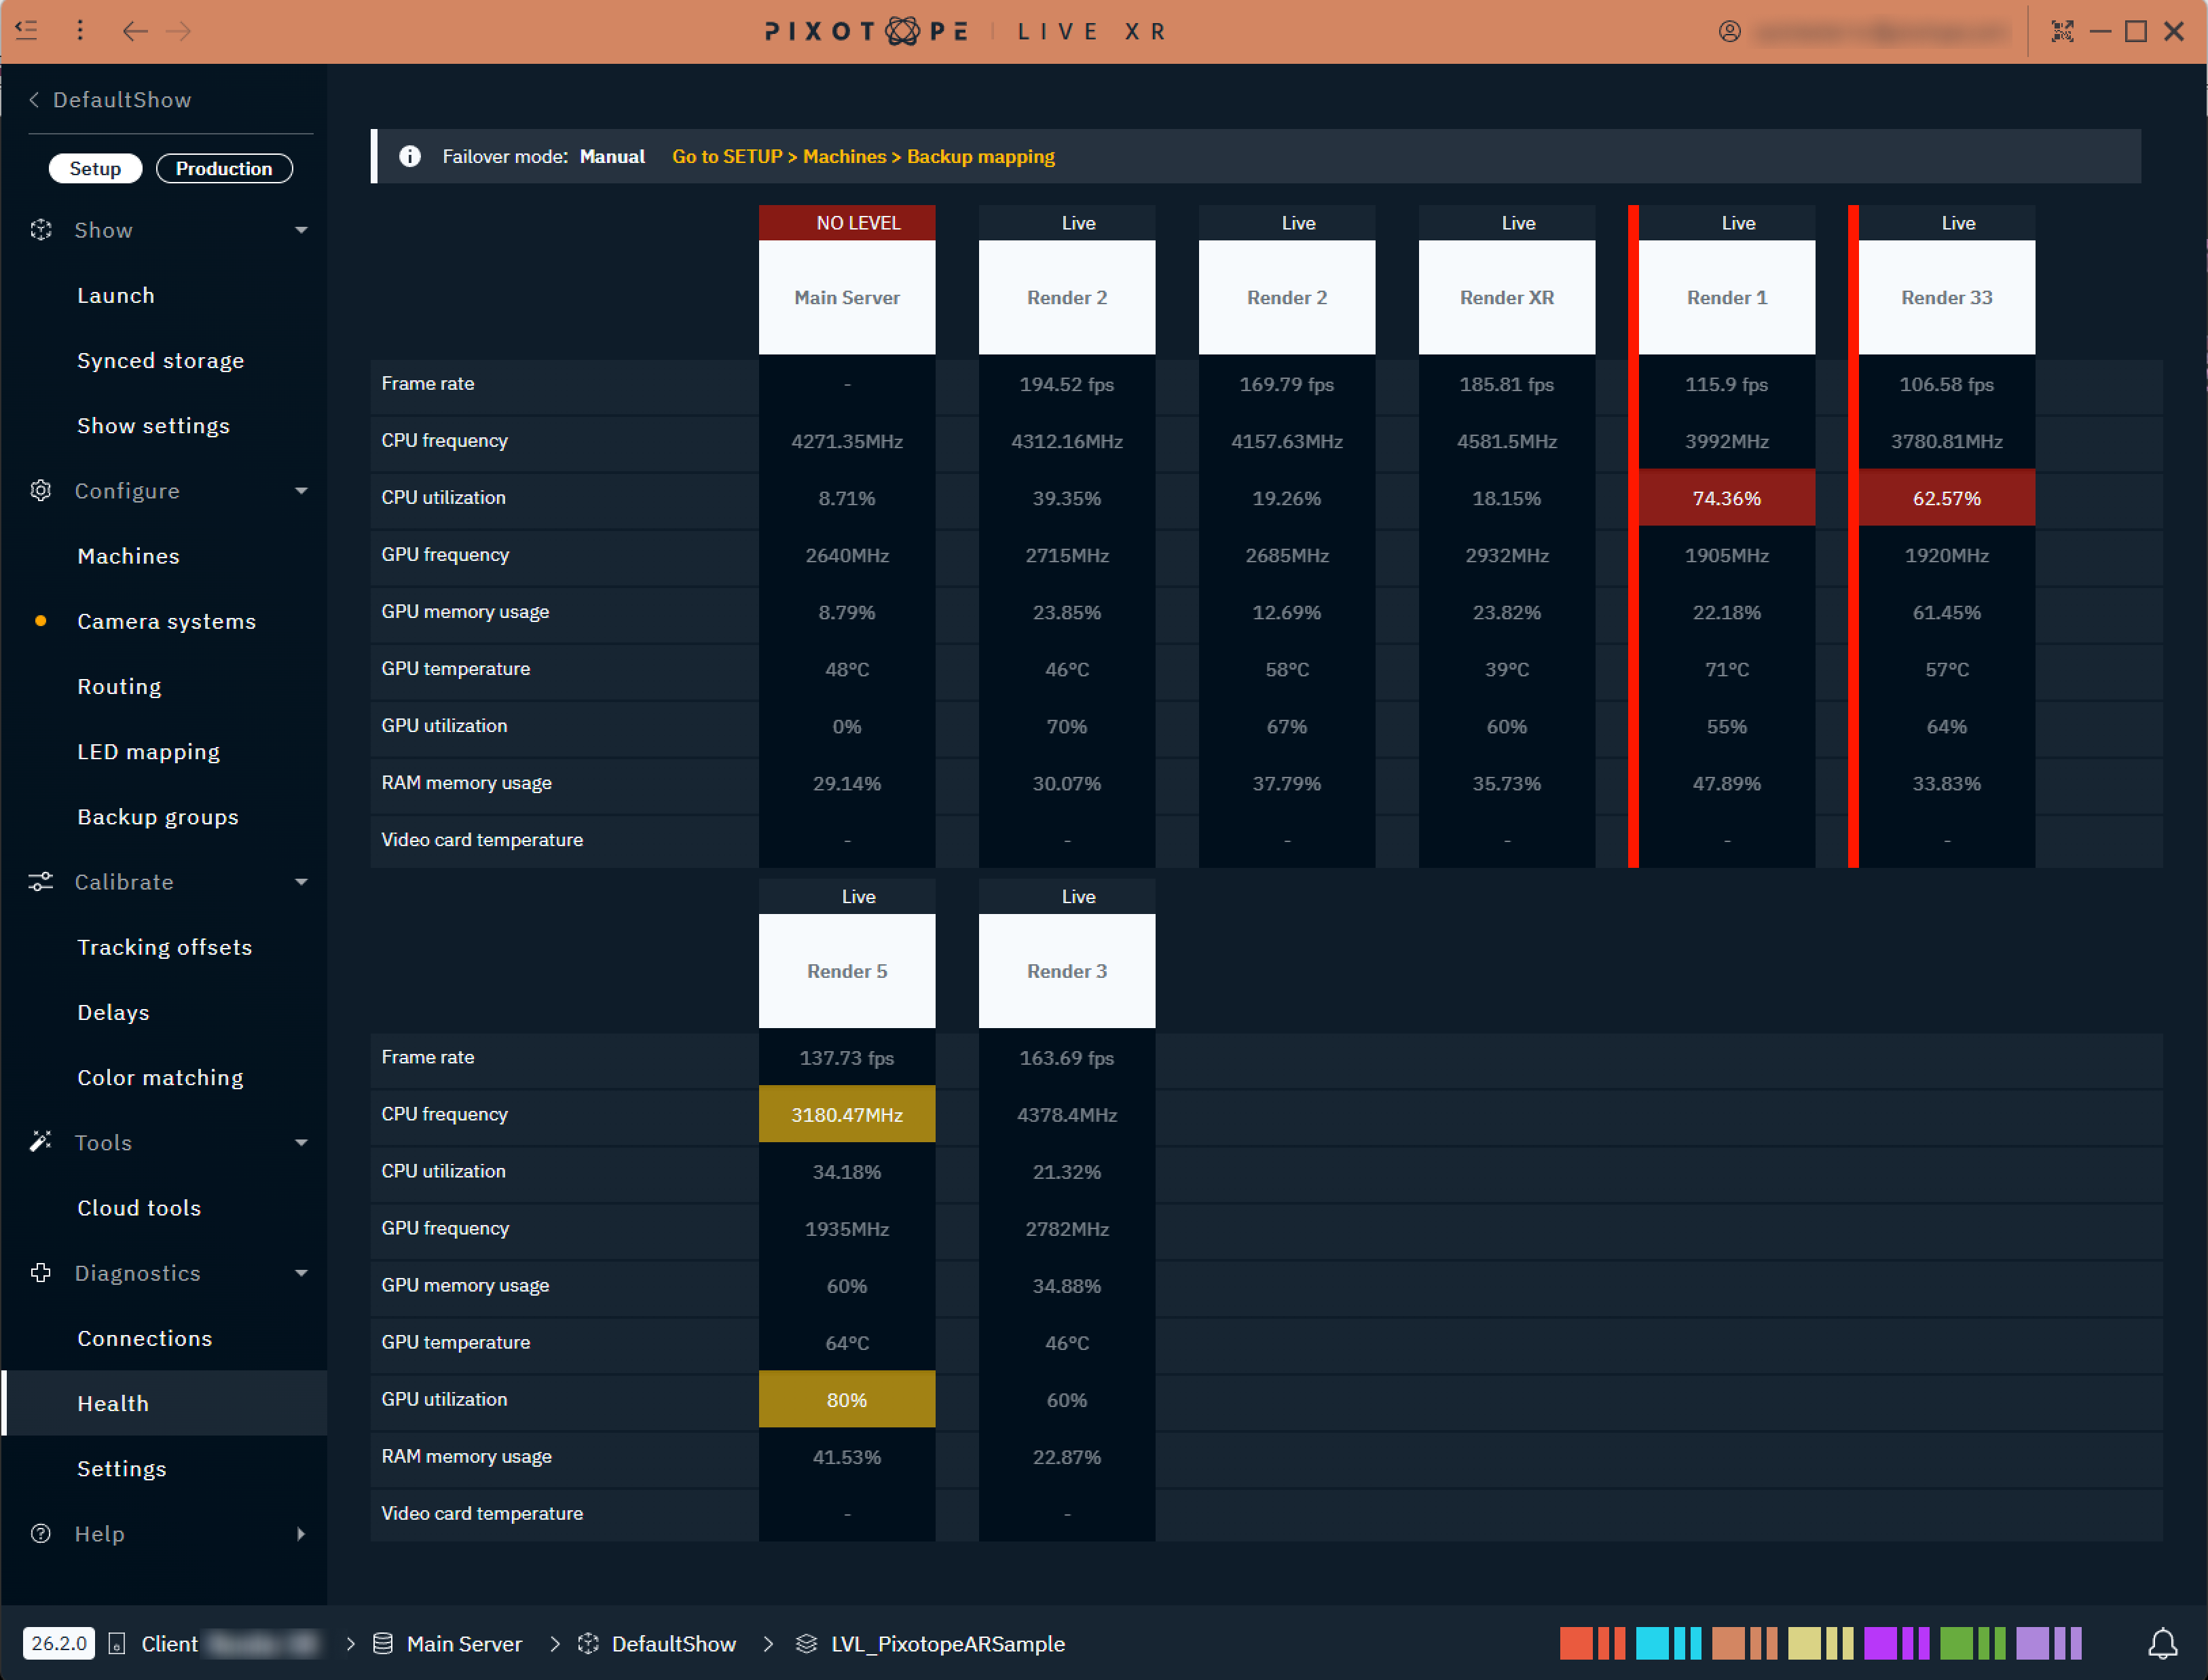
Task: Expand the Help section arrow
Action: click(x=301, y=1534)
